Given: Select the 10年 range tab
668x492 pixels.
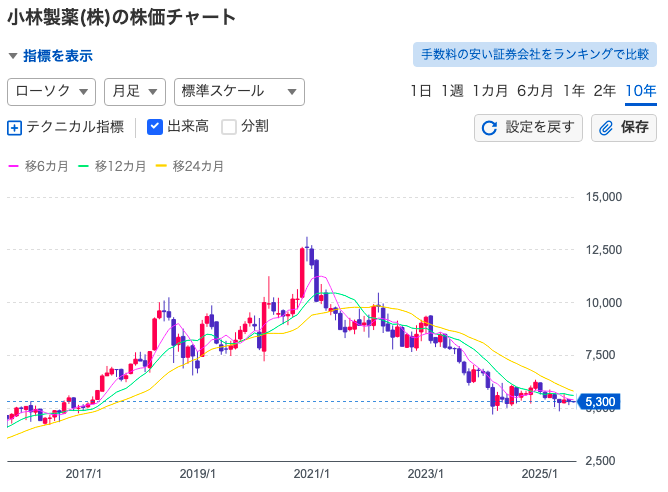Looking at the screenshot, I should click(641, 91).
